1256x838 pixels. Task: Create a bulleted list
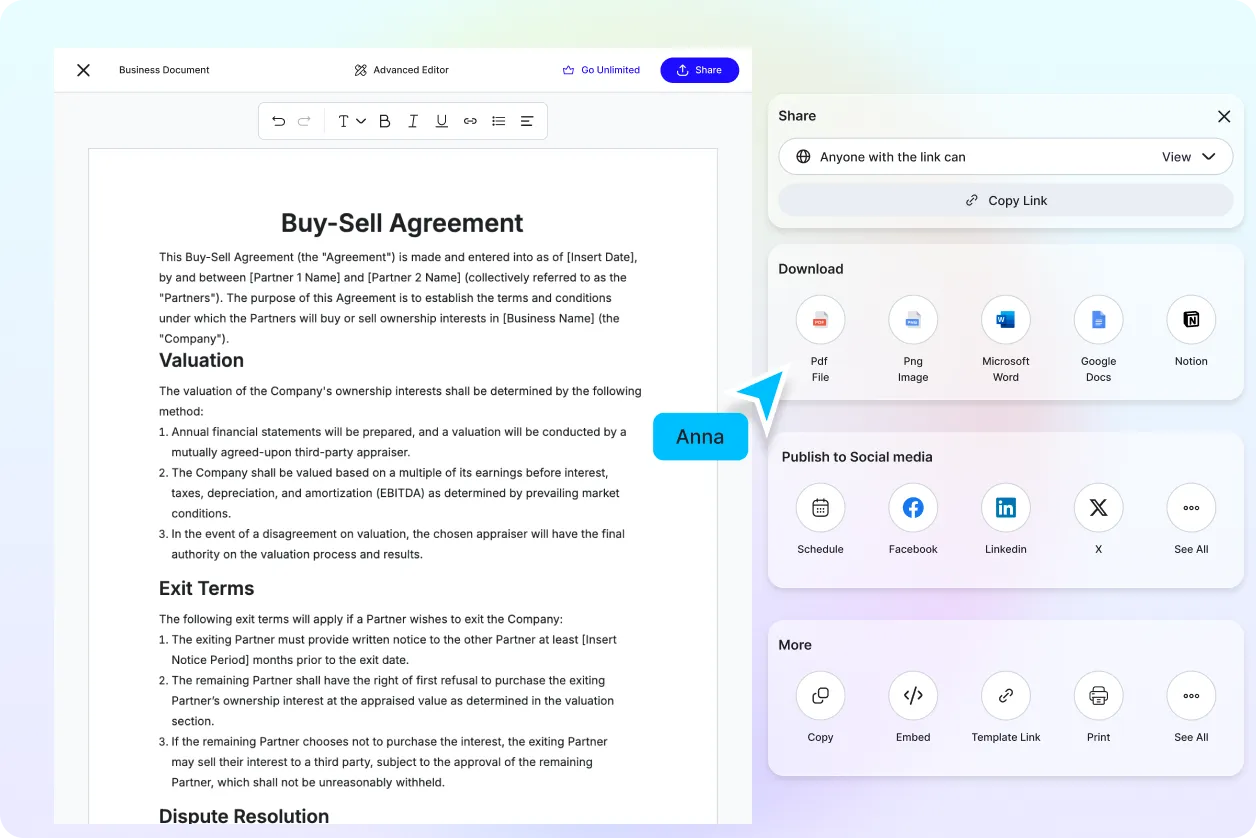tap(498, 120)
